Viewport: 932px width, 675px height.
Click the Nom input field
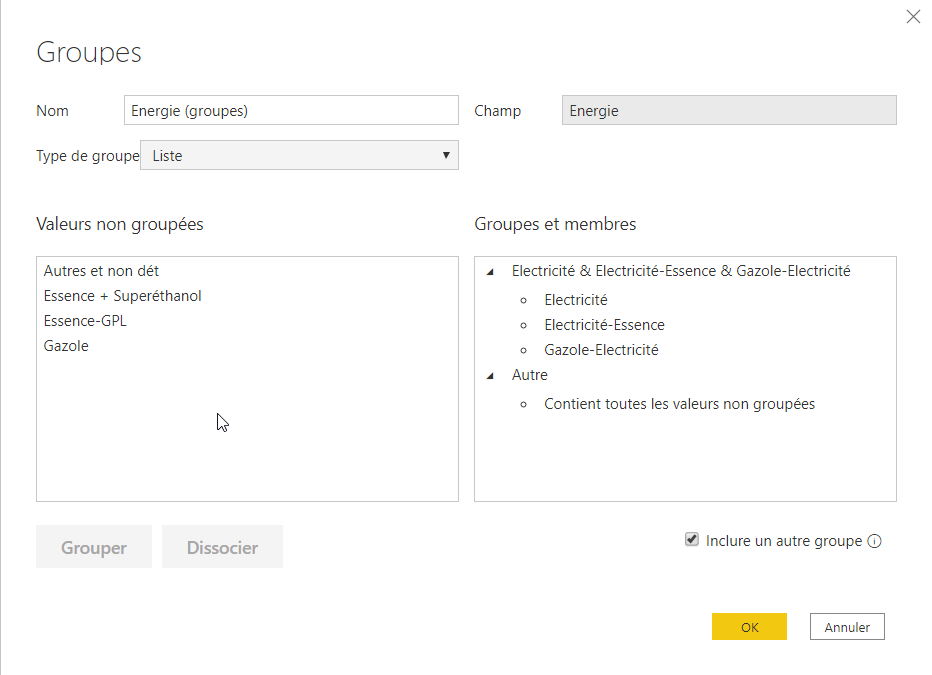[x=290, y=111]
